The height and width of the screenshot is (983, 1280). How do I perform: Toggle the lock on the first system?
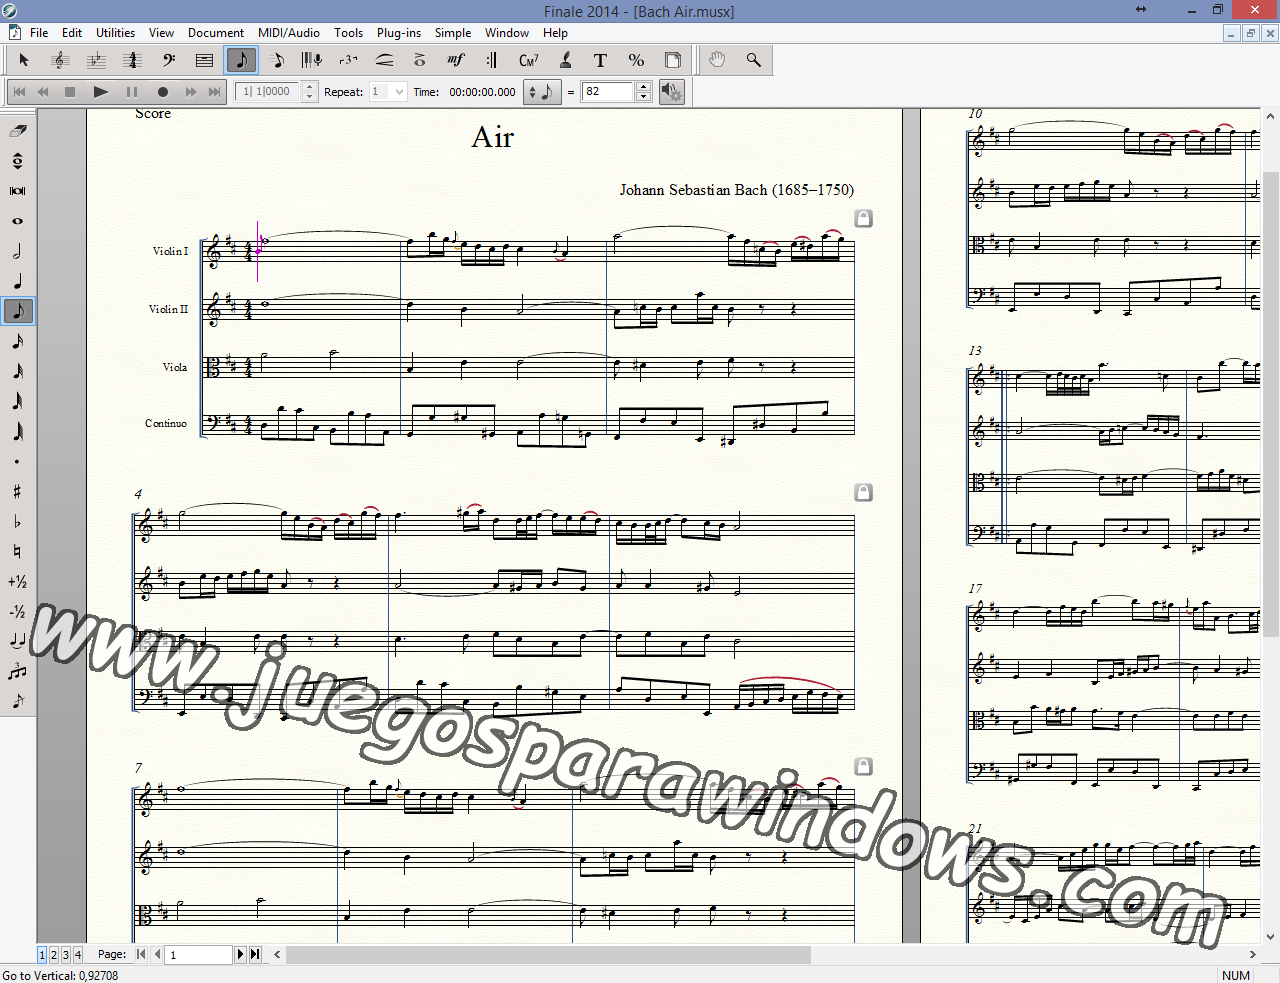pos(864,218)
